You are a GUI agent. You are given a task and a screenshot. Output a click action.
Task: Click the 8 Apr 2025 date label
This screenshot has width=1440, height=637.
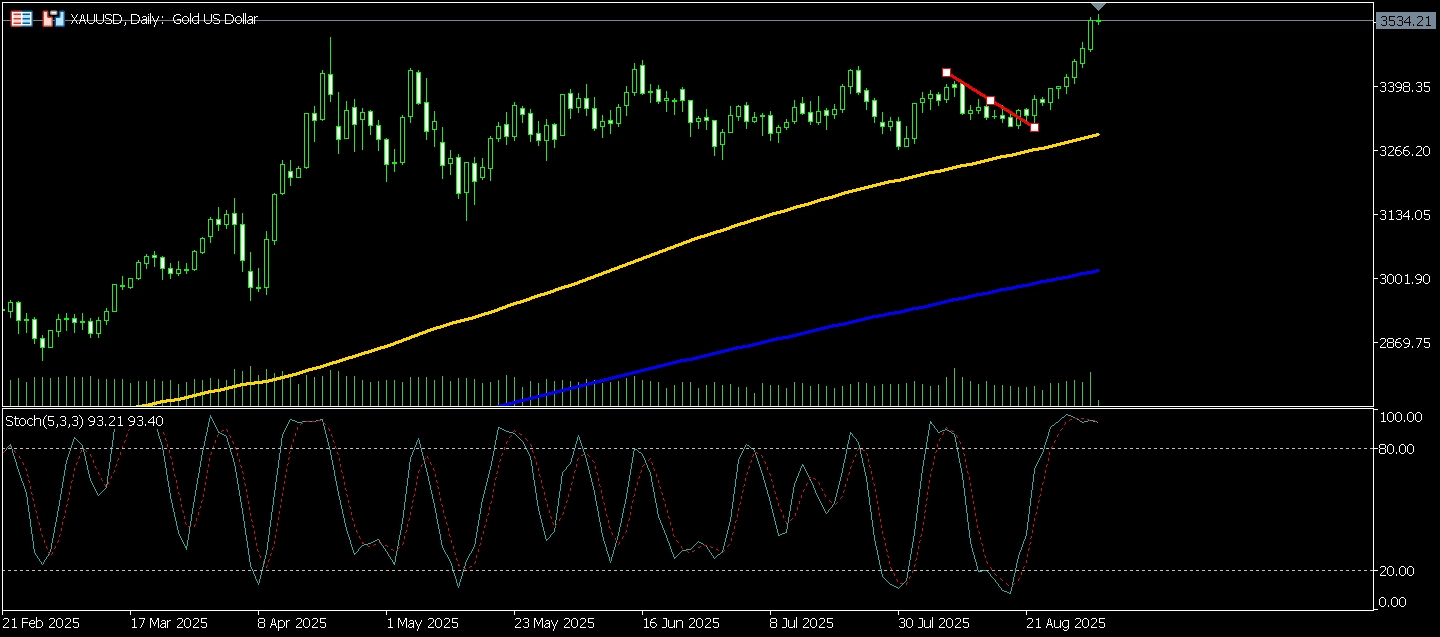pos(293,623)
